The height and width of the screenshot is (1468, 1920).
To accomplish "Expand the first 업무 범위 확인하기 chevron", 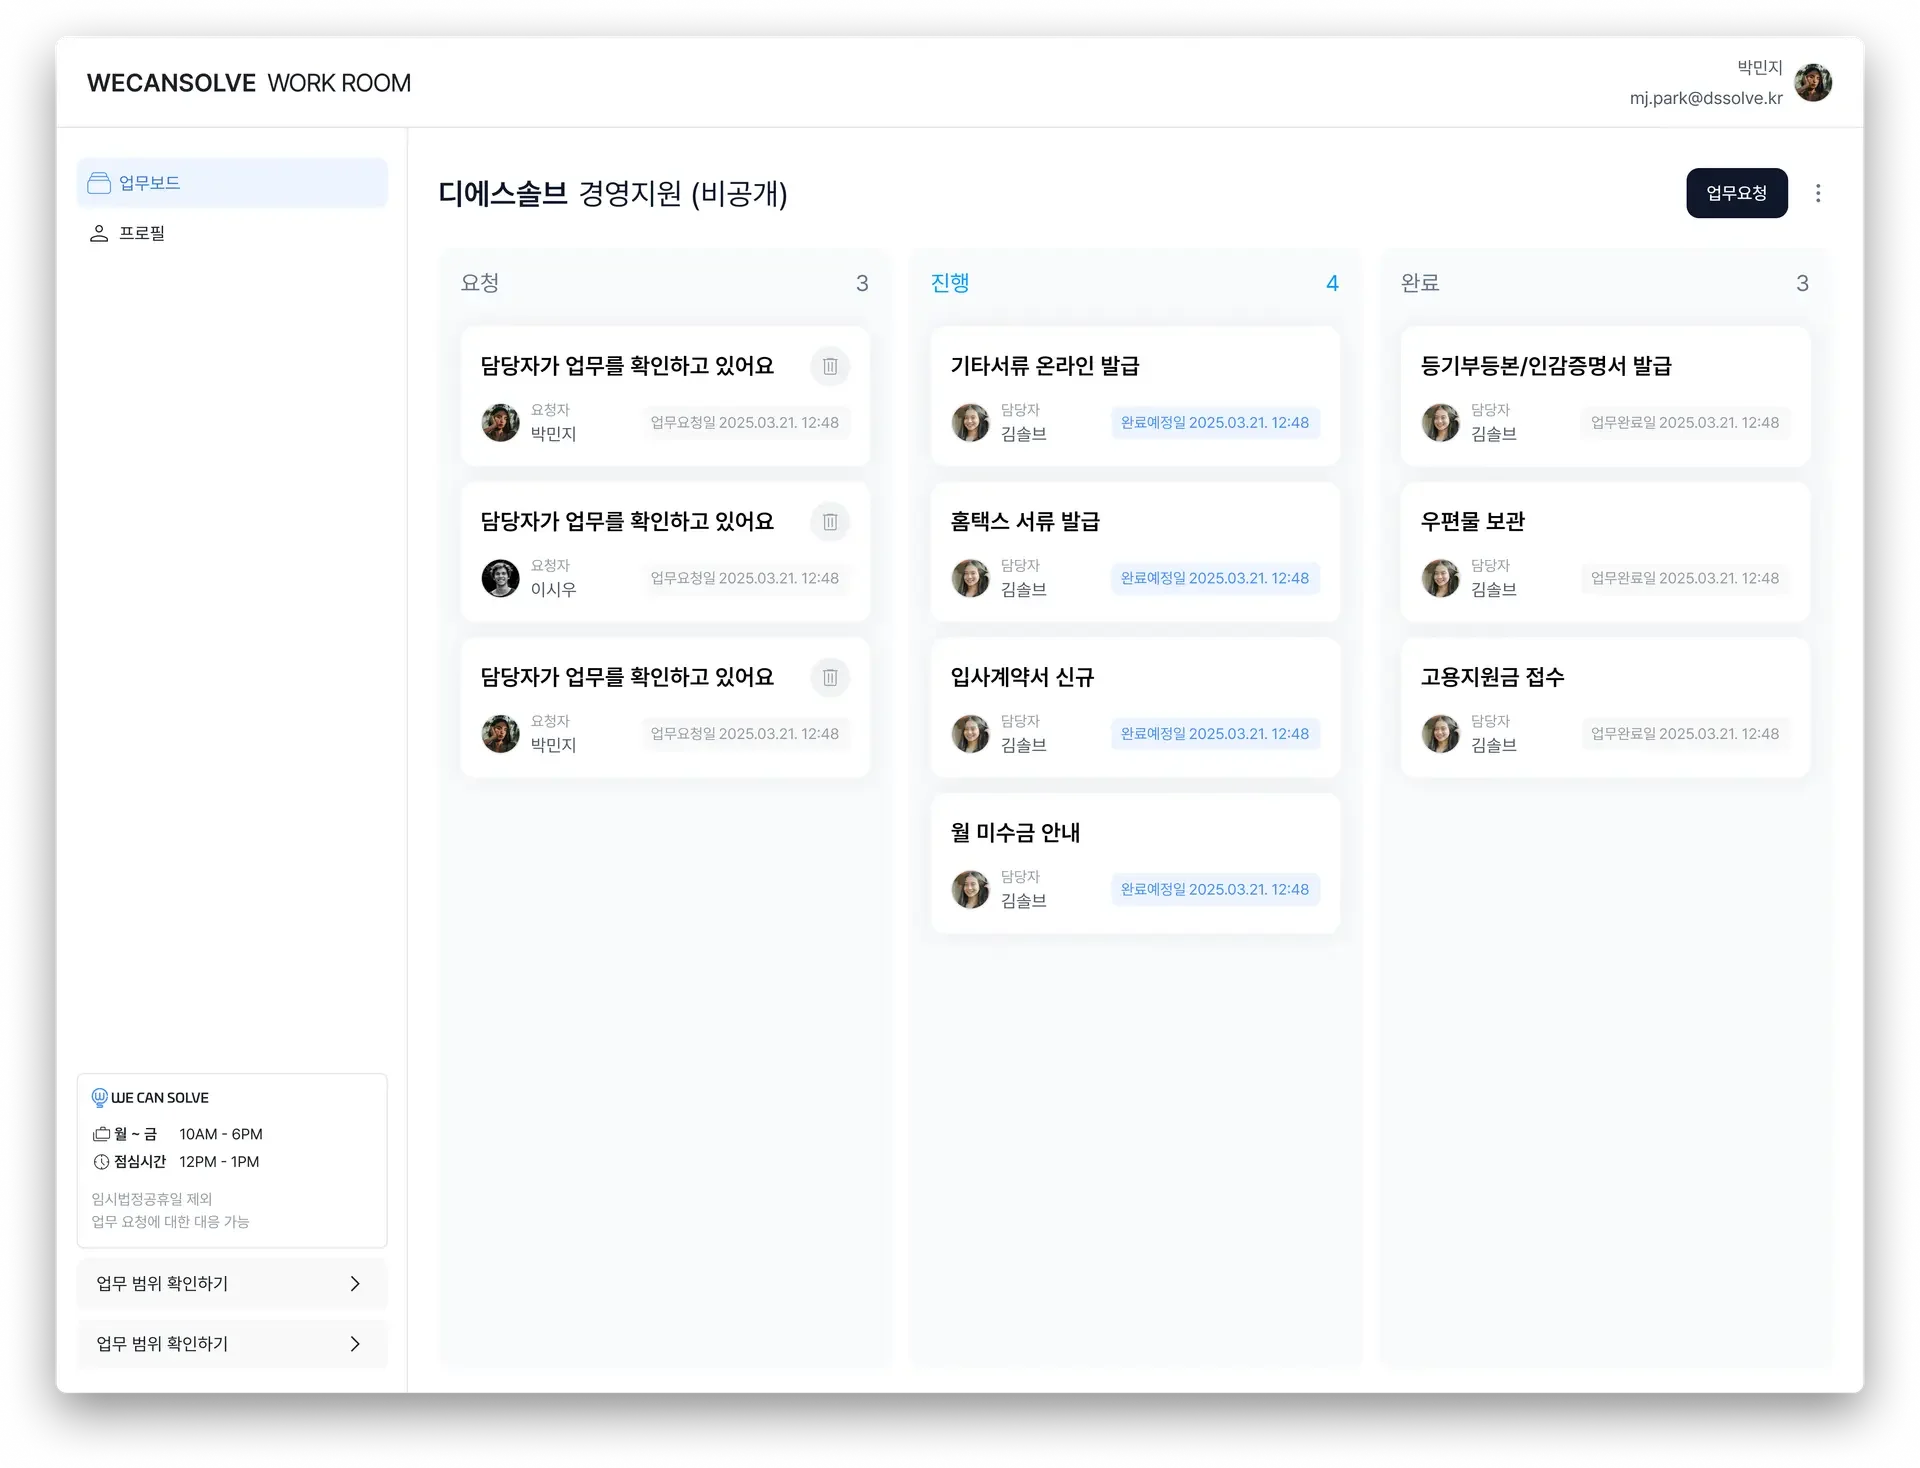I will point(355,1283).
